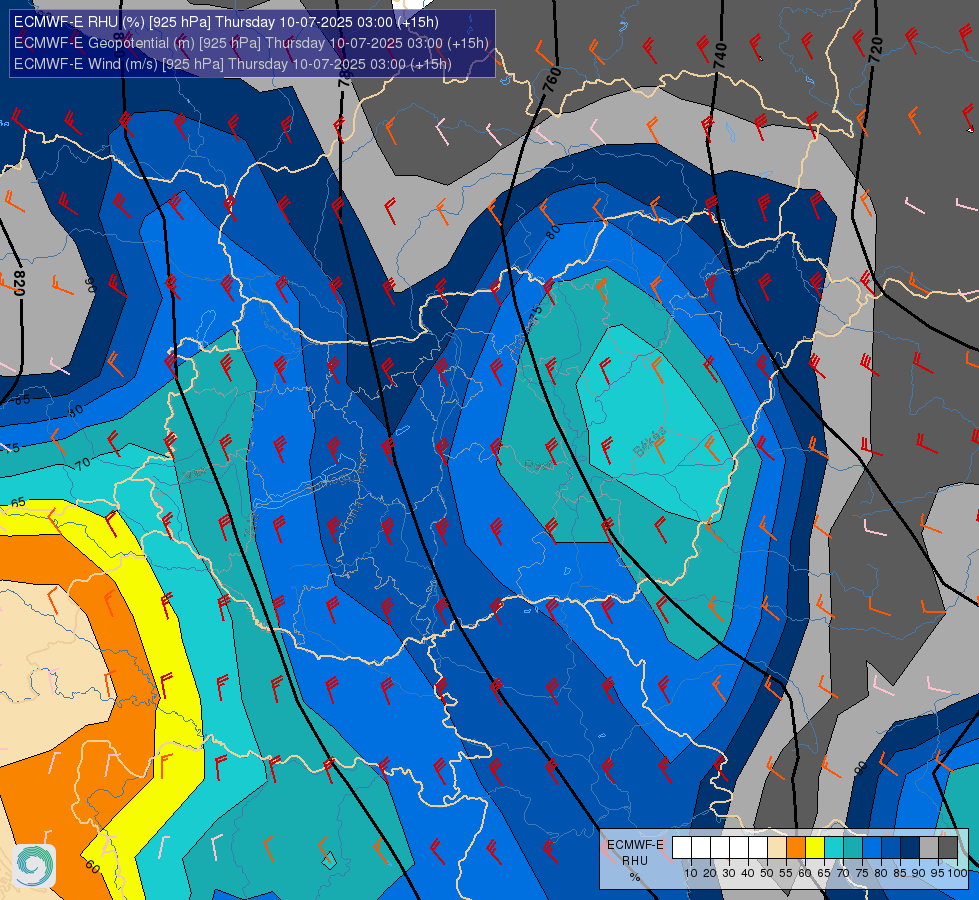Click the 740 geopotential contour label

pyautogui.click(x=721, y=56)
